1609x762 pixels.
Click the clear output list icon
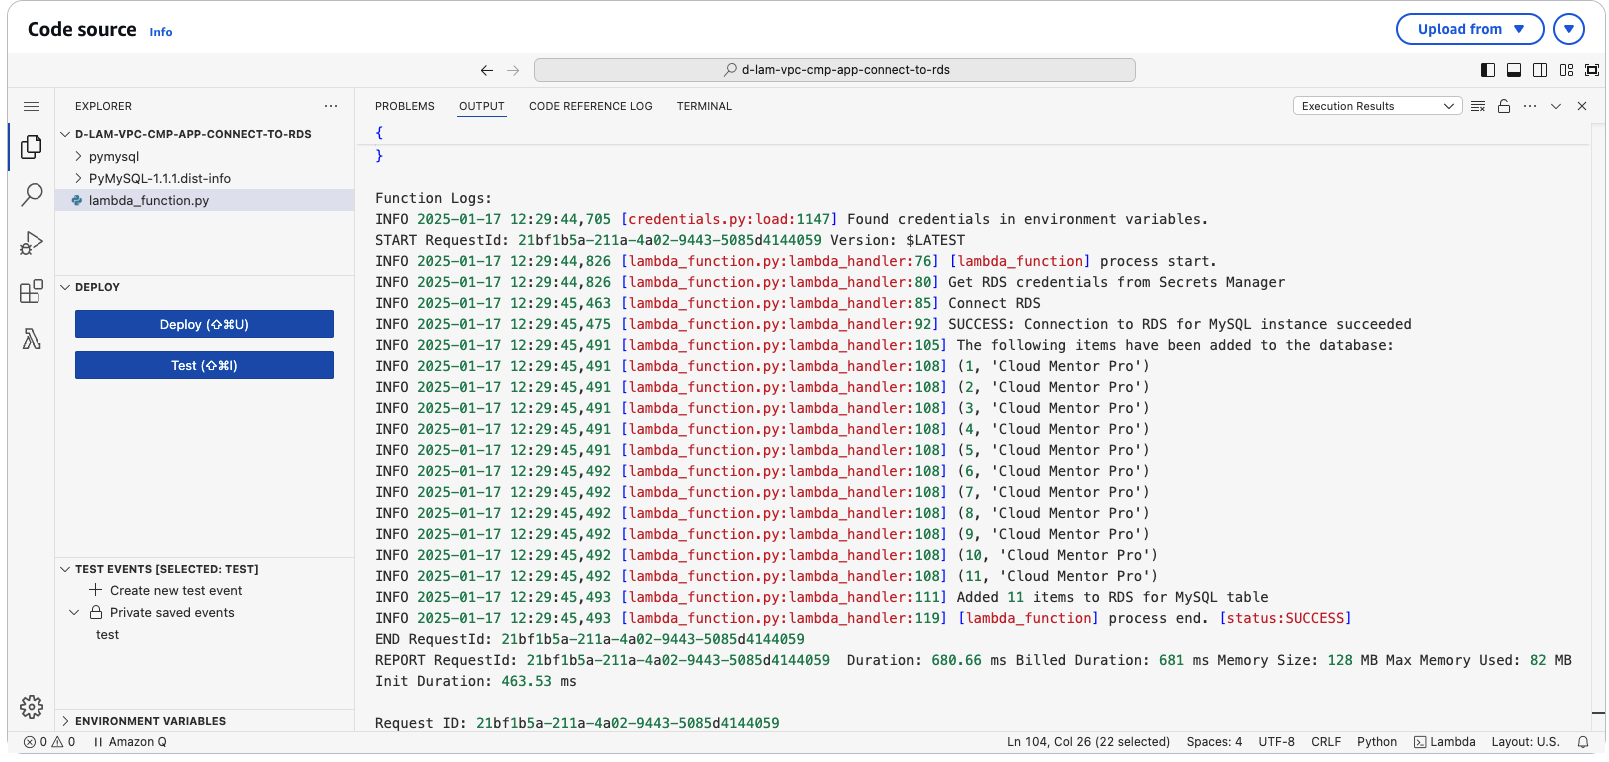[x=1478, y=106]
